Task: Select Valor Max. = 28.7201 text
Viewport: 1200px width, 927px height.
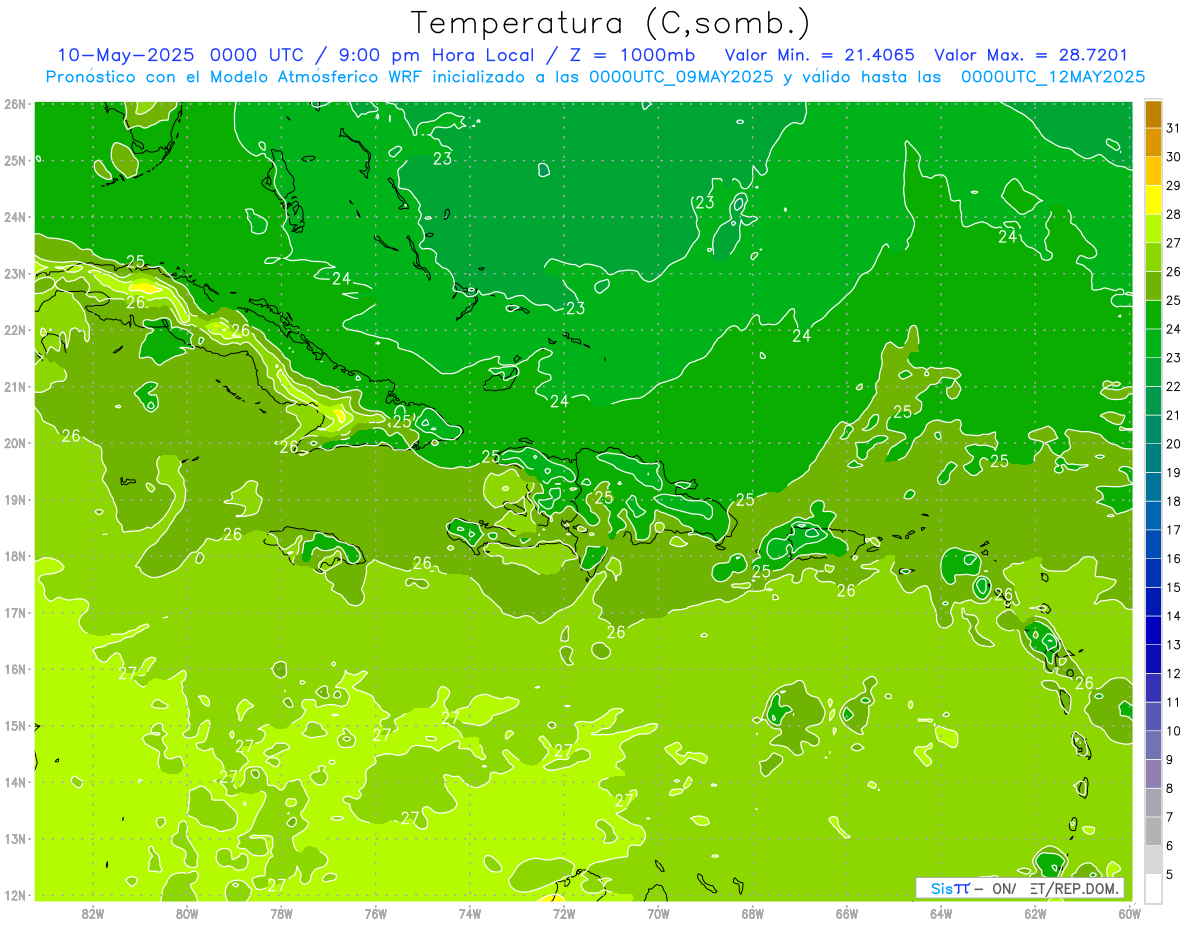Action: tap(1030, 55)
